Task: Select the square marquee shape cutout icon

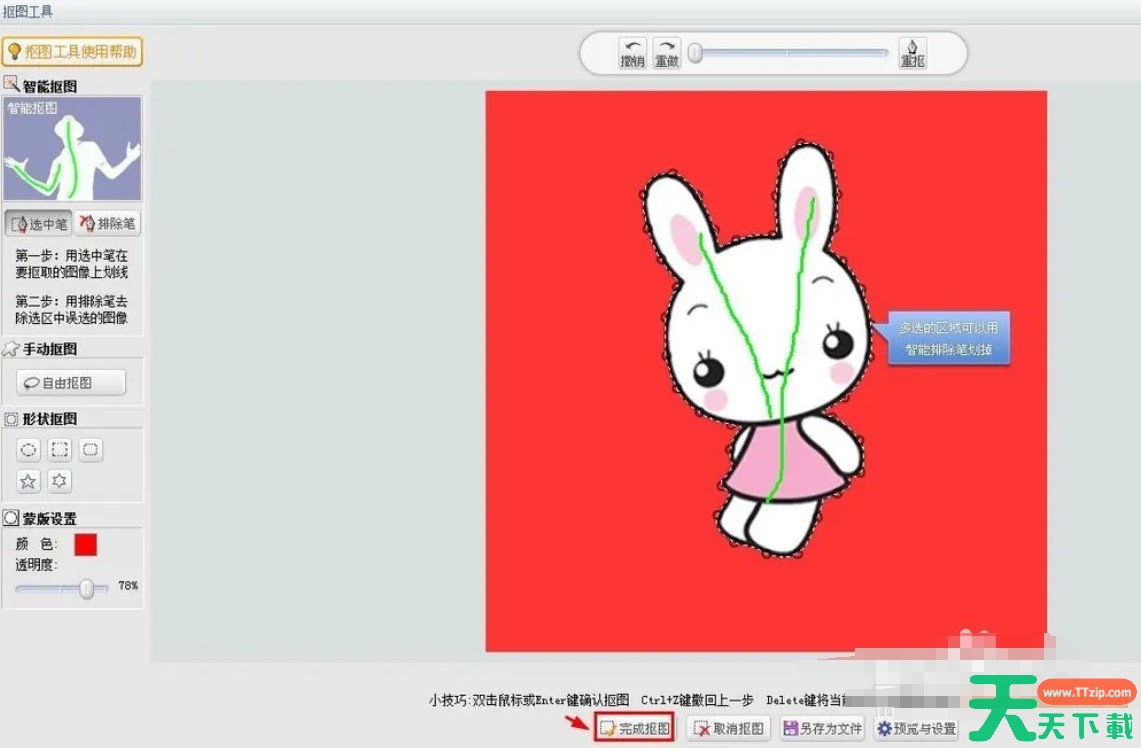Action: pyautogui.click(x=60, y=450)
